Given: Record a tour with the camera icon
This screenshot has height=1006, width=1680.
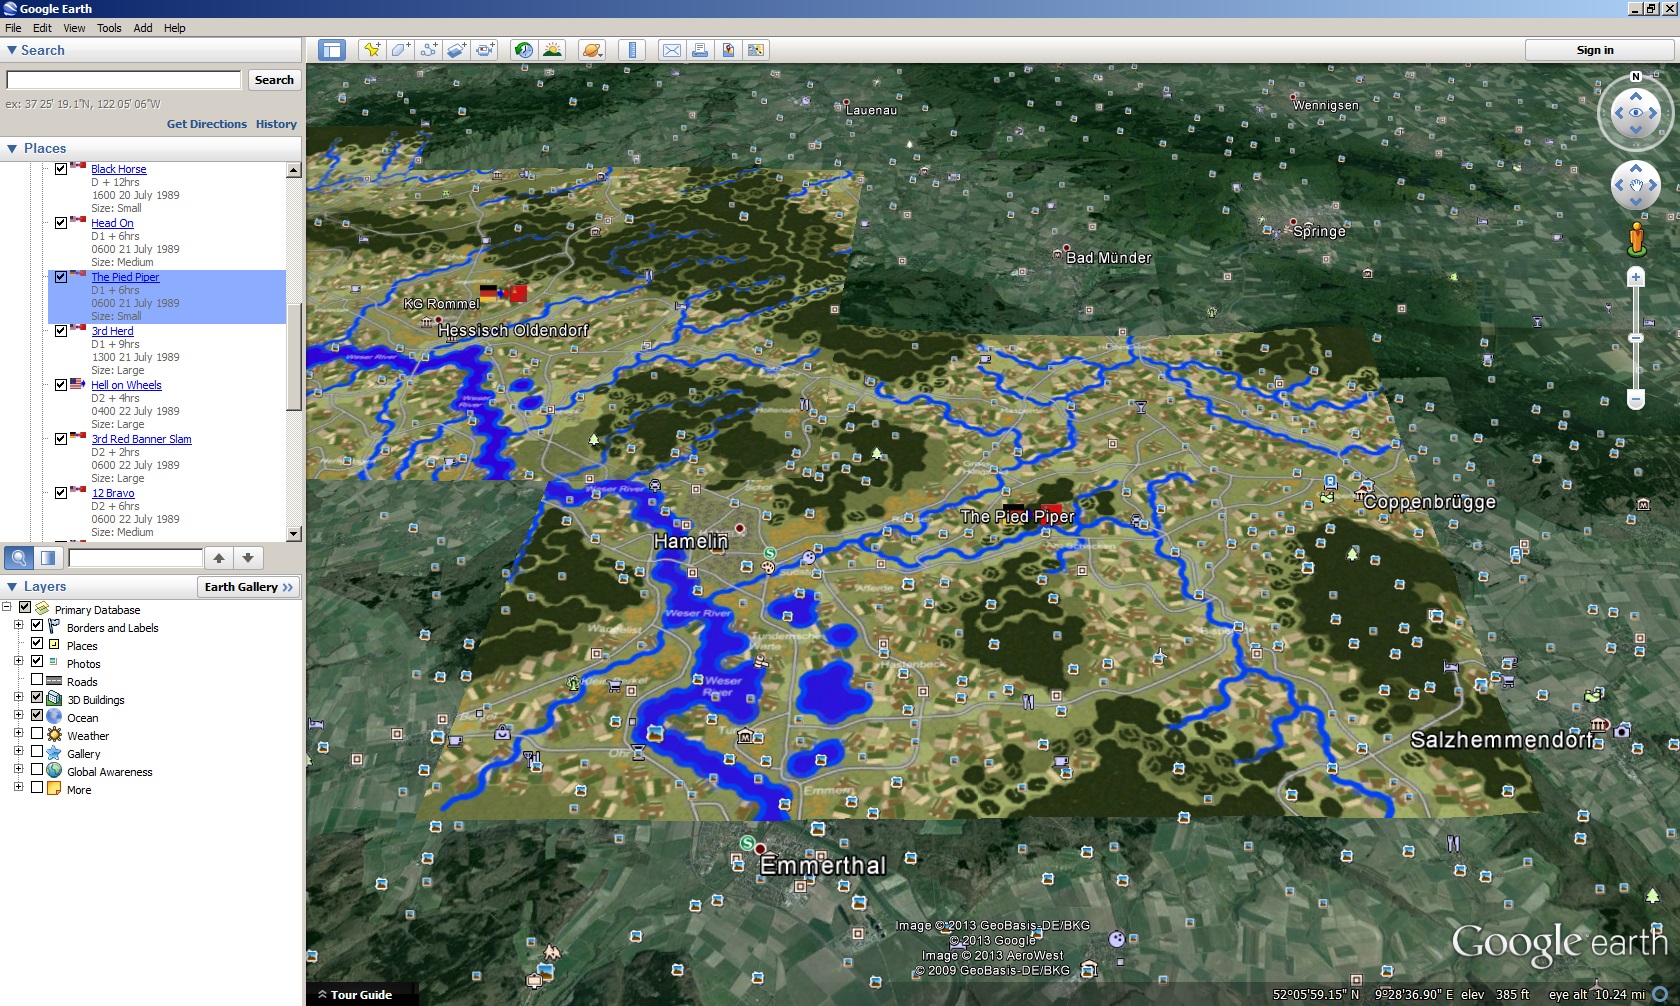Looking at the screenshot, I should coord(485,50).
